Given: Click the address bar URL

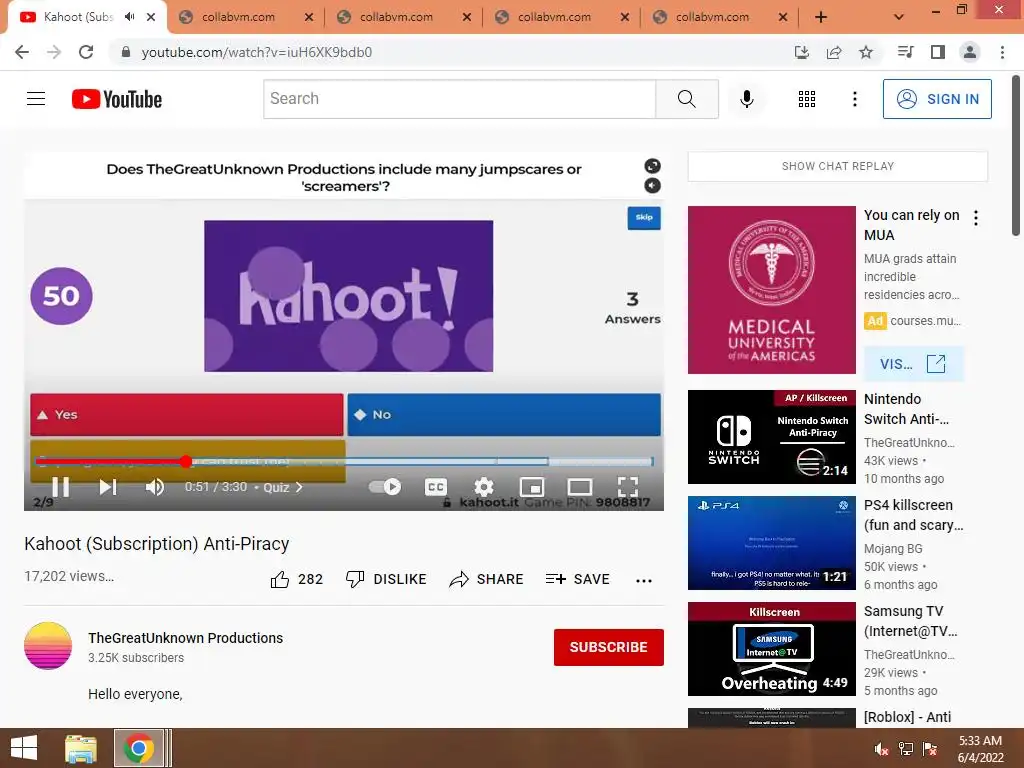Looking at the screenshot, I should pyautogui.click(x=257, y=52).
